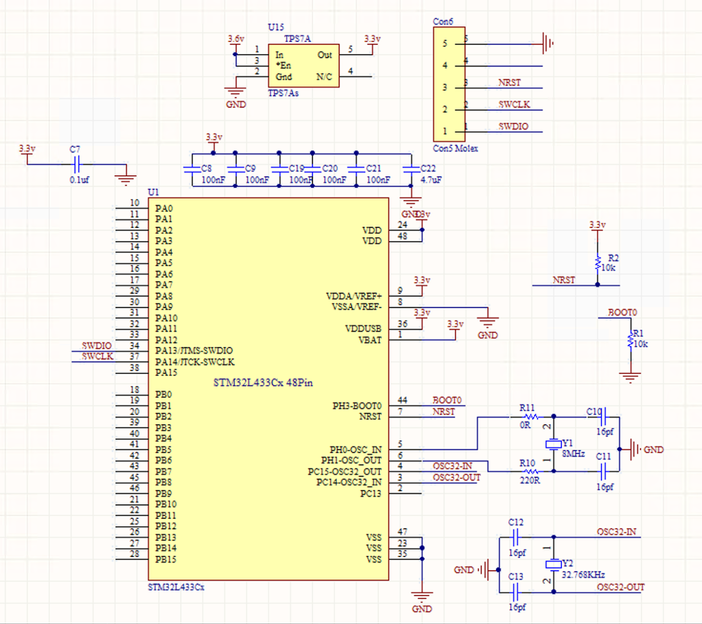
Task: Select the U1 STM32L433Cx microcontroller body
Action: click(x=268, y=389)
